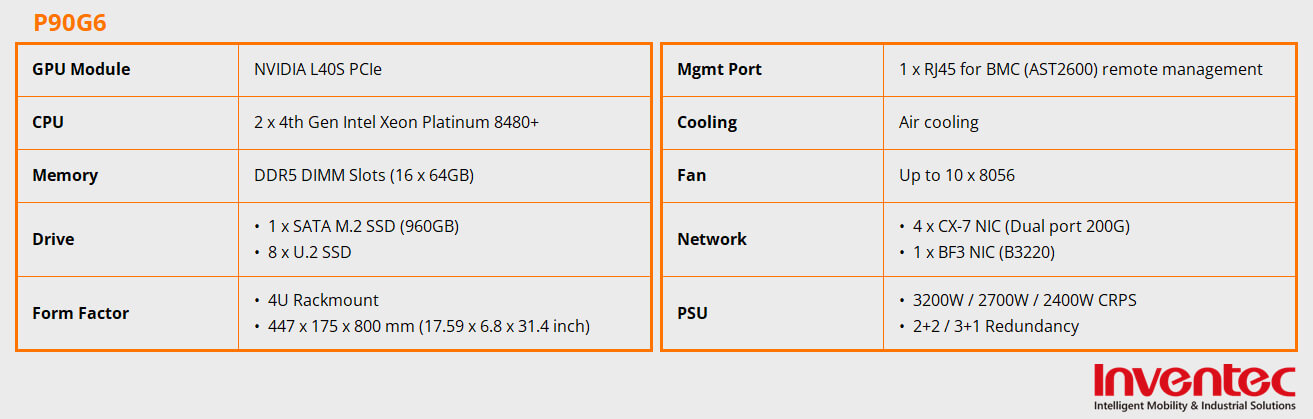Click the Up to 10 x 8056 value
The height and width of the screenshot is (419, 1313).
pyautogui.click(x=956, y=176)
